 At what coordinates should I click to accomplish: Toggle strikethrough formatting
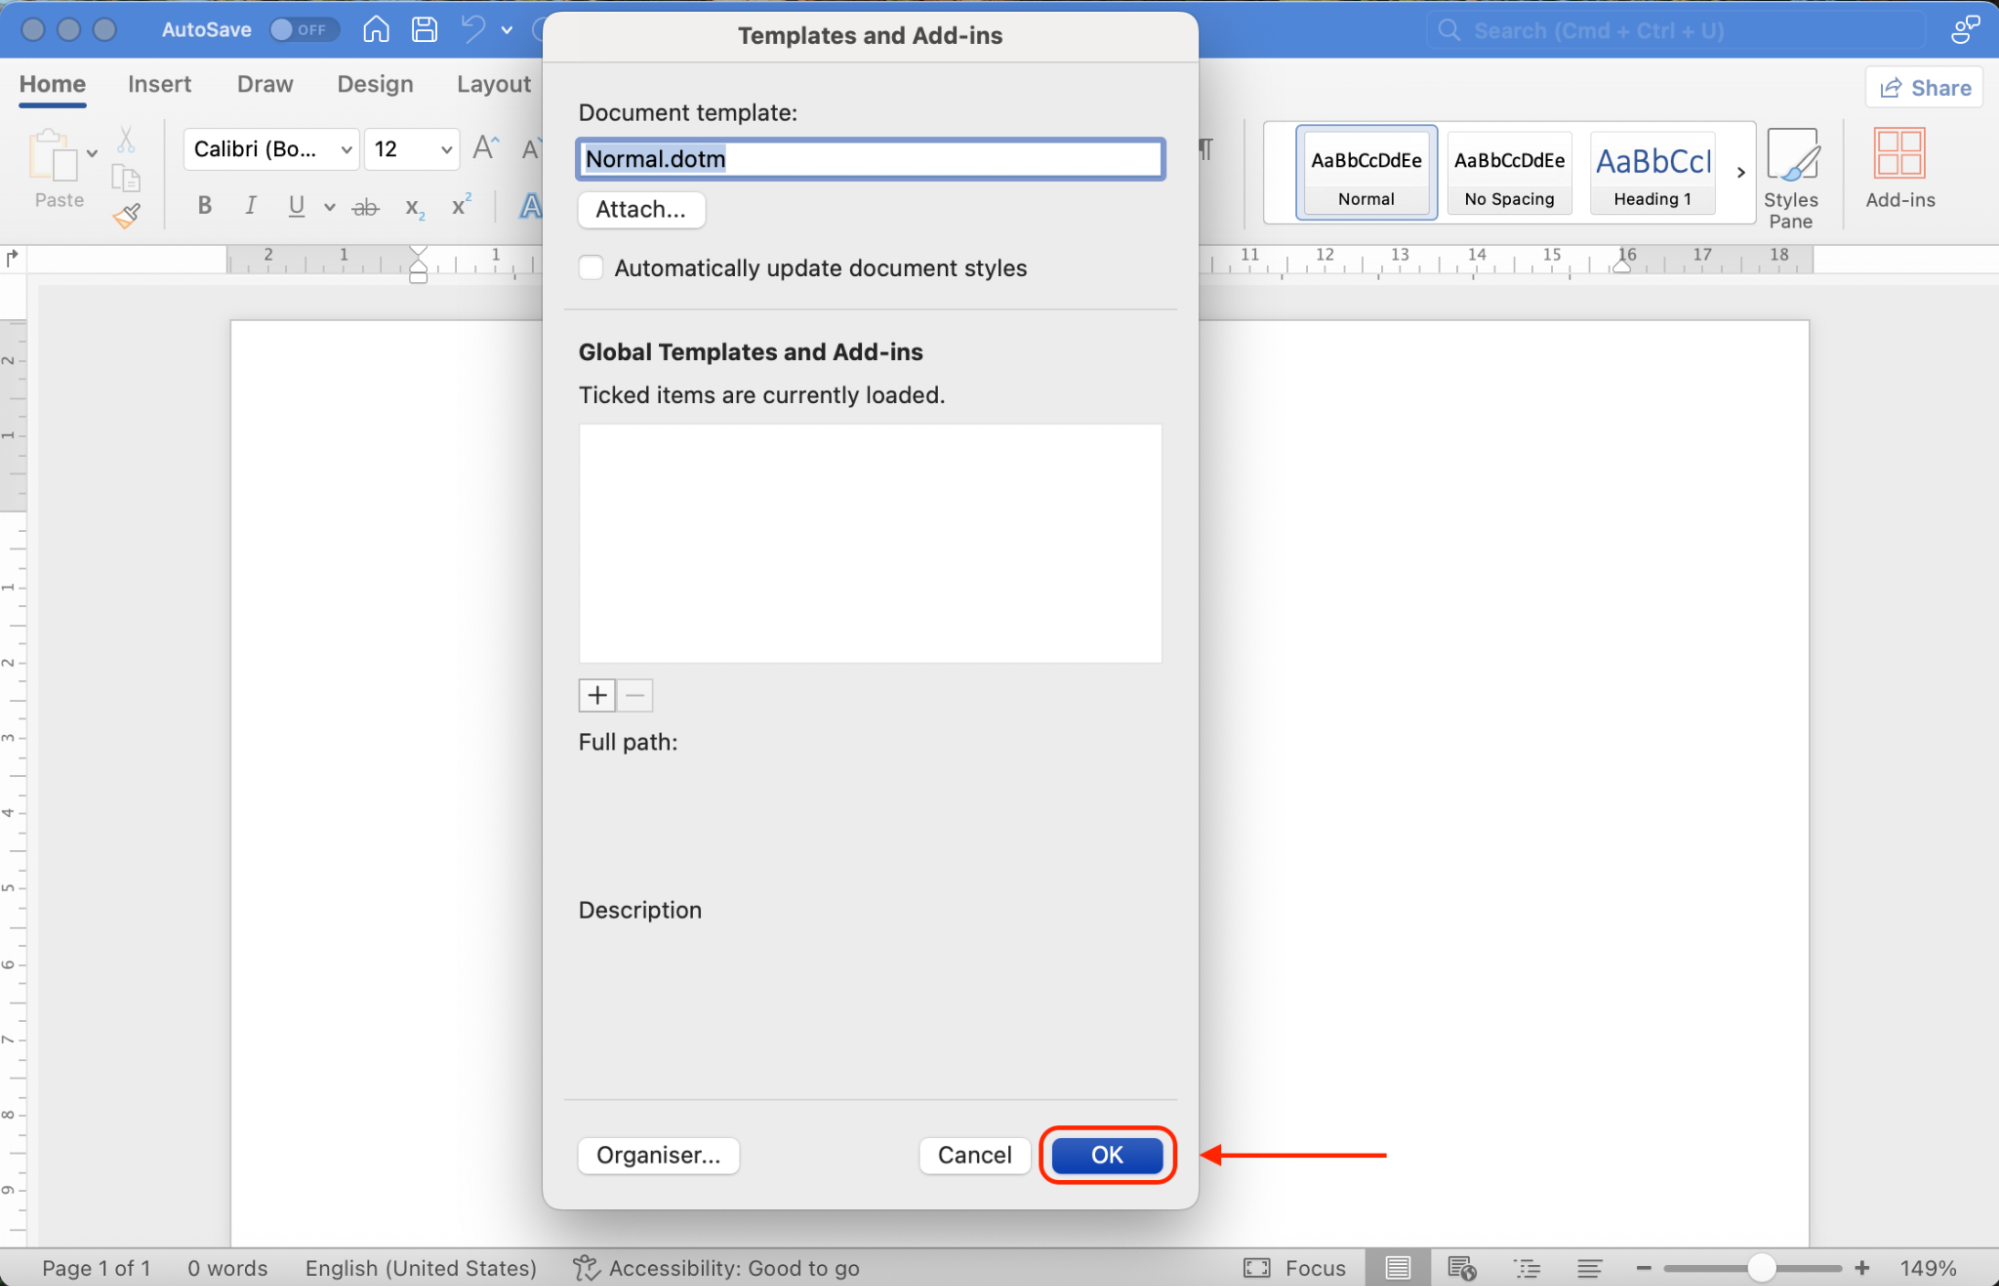pos(365,206)
